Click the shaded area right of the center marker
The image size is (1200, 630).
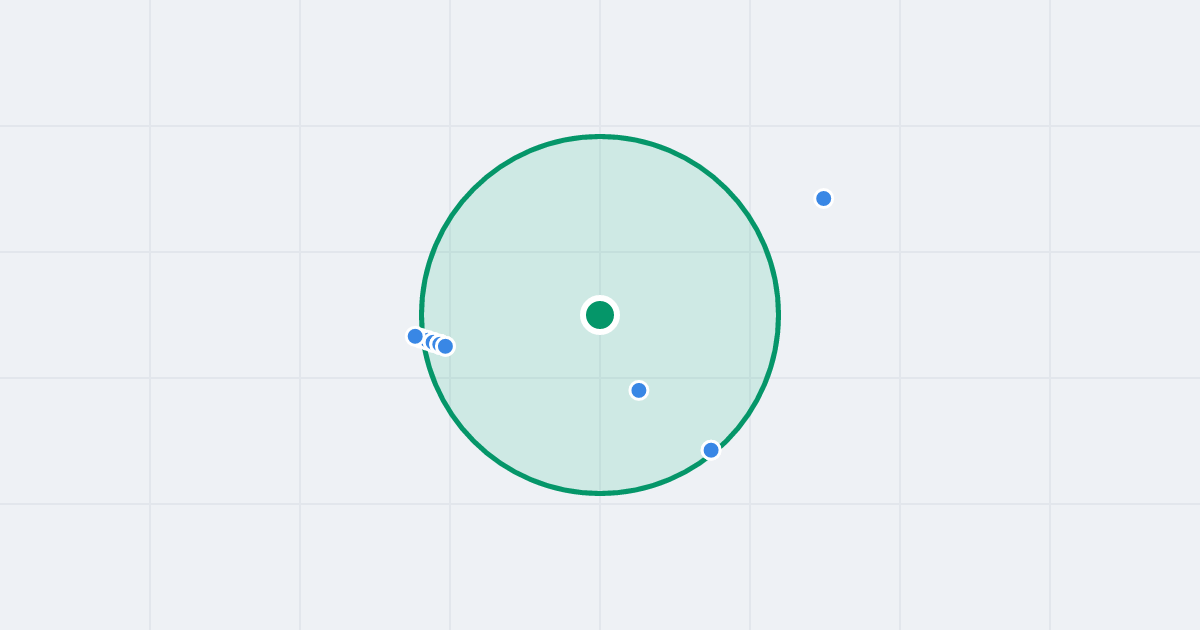point(690,315)
